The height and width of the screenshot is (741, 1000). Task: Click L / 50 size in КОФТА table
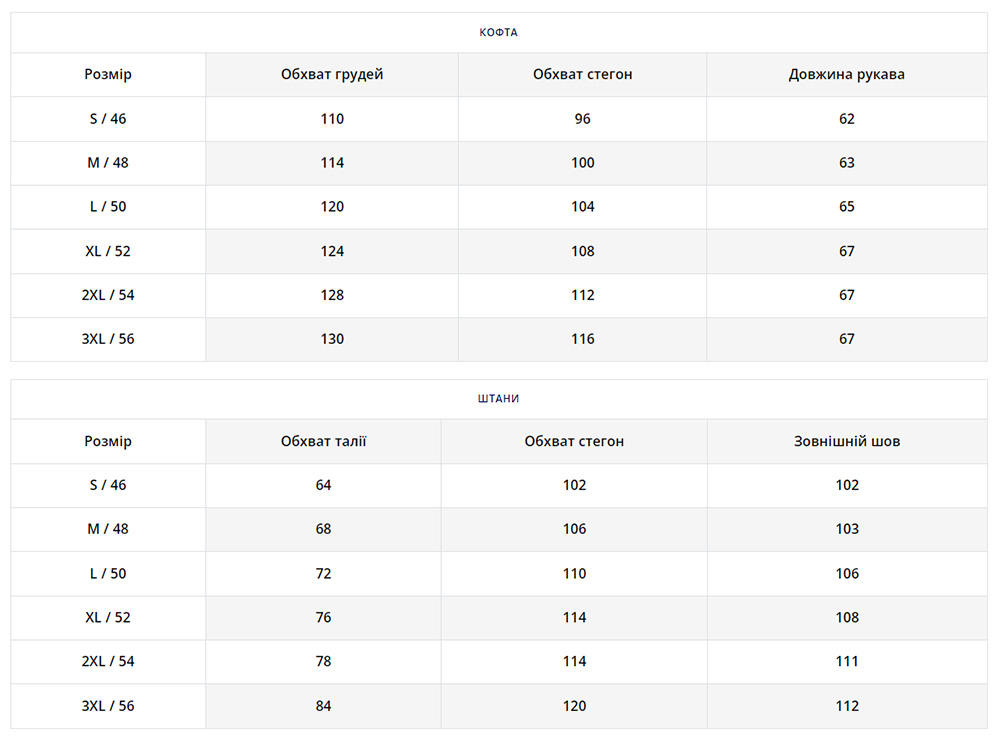pos(108,207)
